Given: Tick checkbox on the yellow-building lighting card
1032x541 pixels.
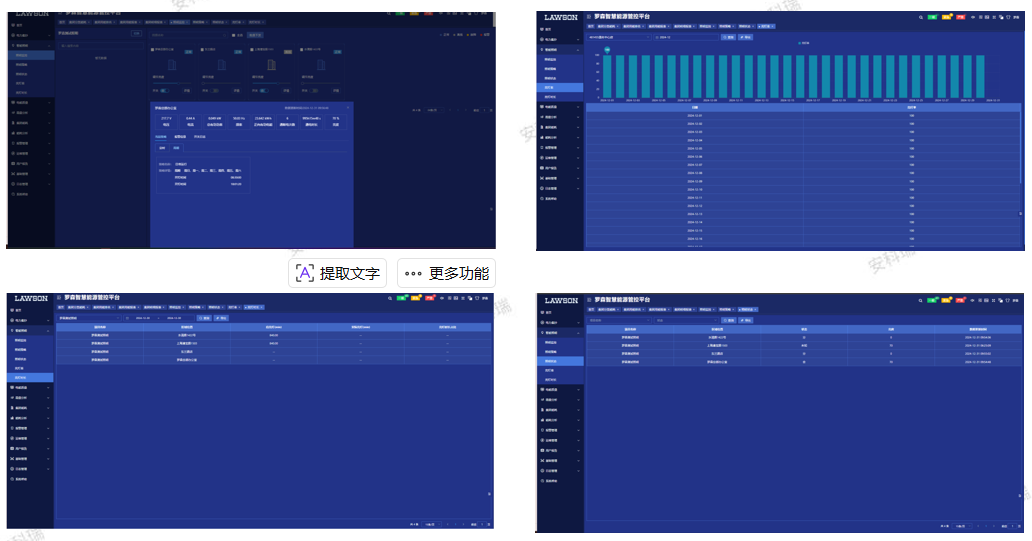Looking at the screenshot, I should coord(251,49).
